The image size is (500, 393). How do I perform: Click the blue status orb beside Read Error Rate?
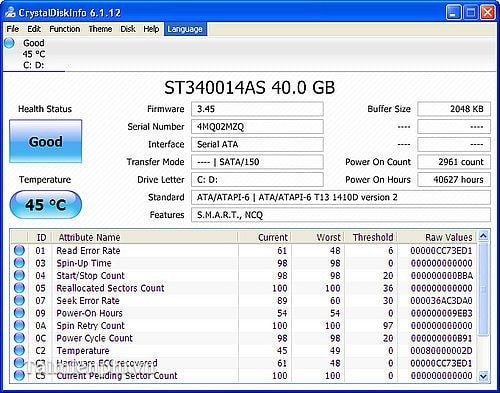(x=19, y=250)
